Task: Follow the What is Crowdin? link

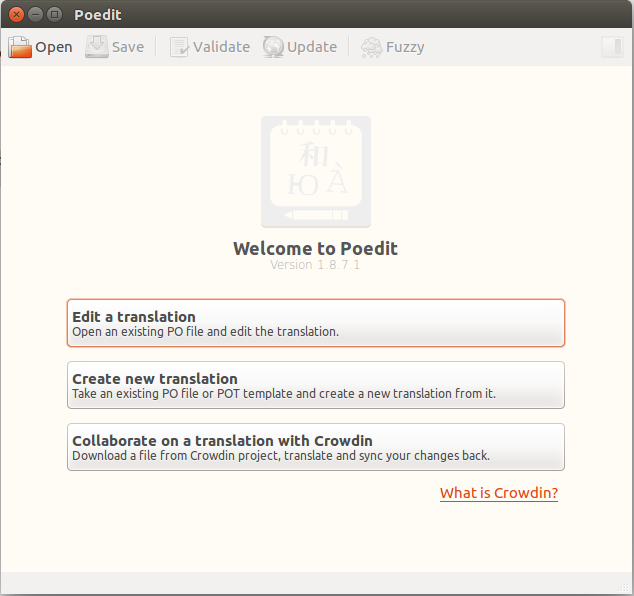Action: point(498,493)
